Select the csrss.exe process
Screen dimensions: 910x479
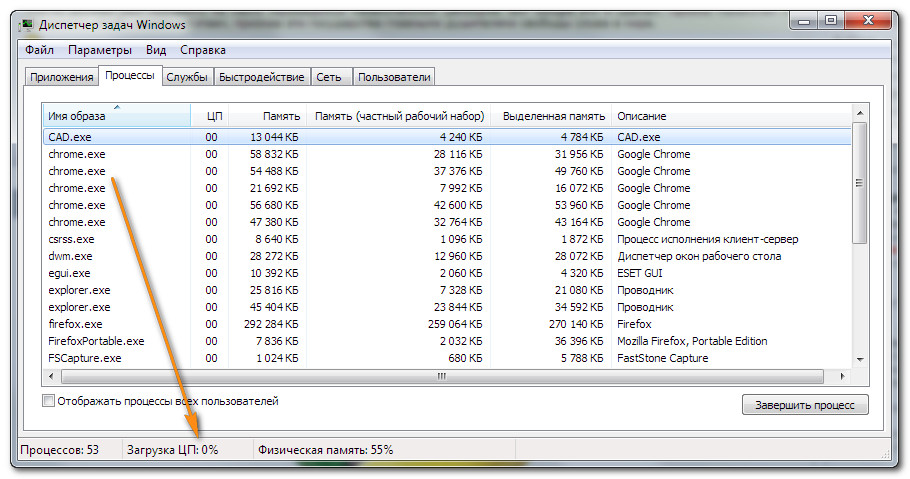click(x=447, y=239)
